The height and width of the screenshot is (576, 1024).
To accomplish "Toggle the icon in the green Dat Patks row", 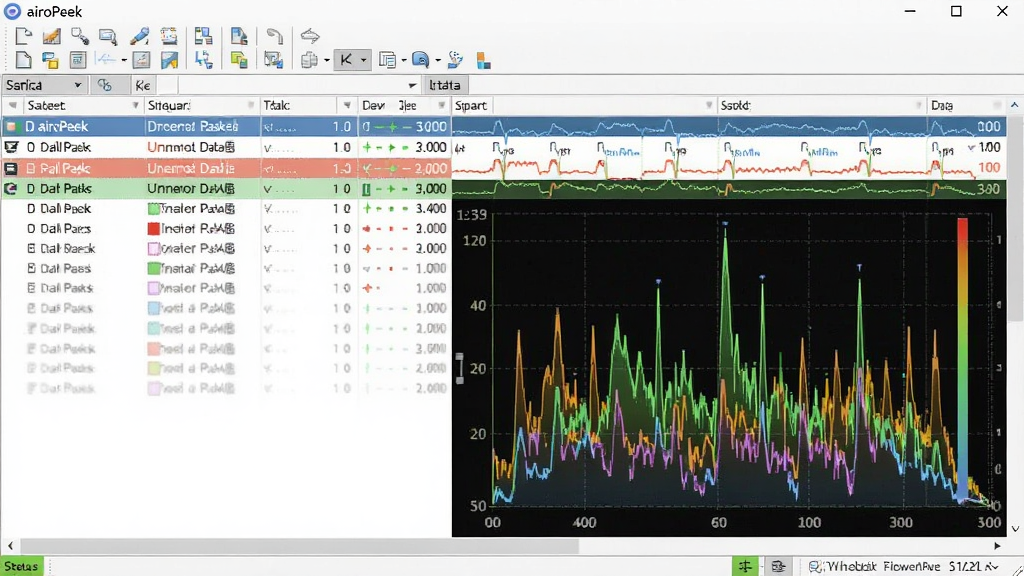I will click(10, 189).
